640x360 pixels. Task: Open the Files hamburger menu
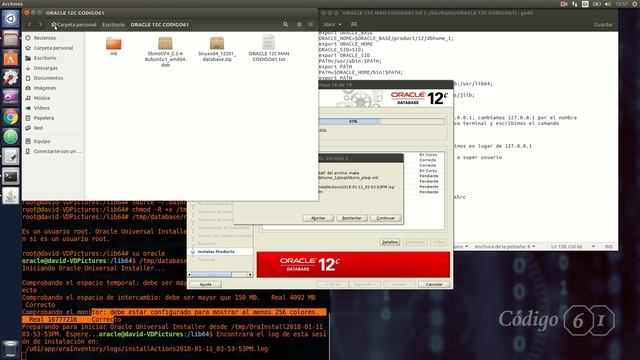pyautogui.click(x=311, y=24)
